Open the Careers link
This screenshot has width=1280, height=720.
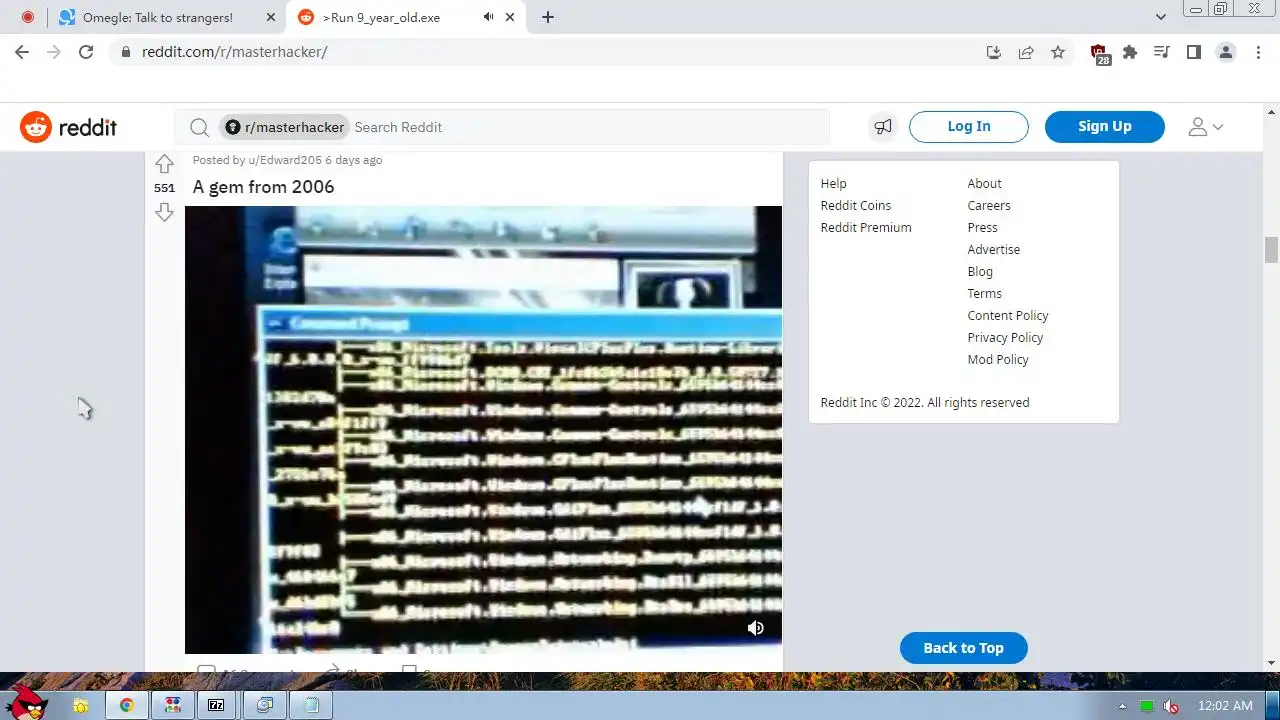989,205
